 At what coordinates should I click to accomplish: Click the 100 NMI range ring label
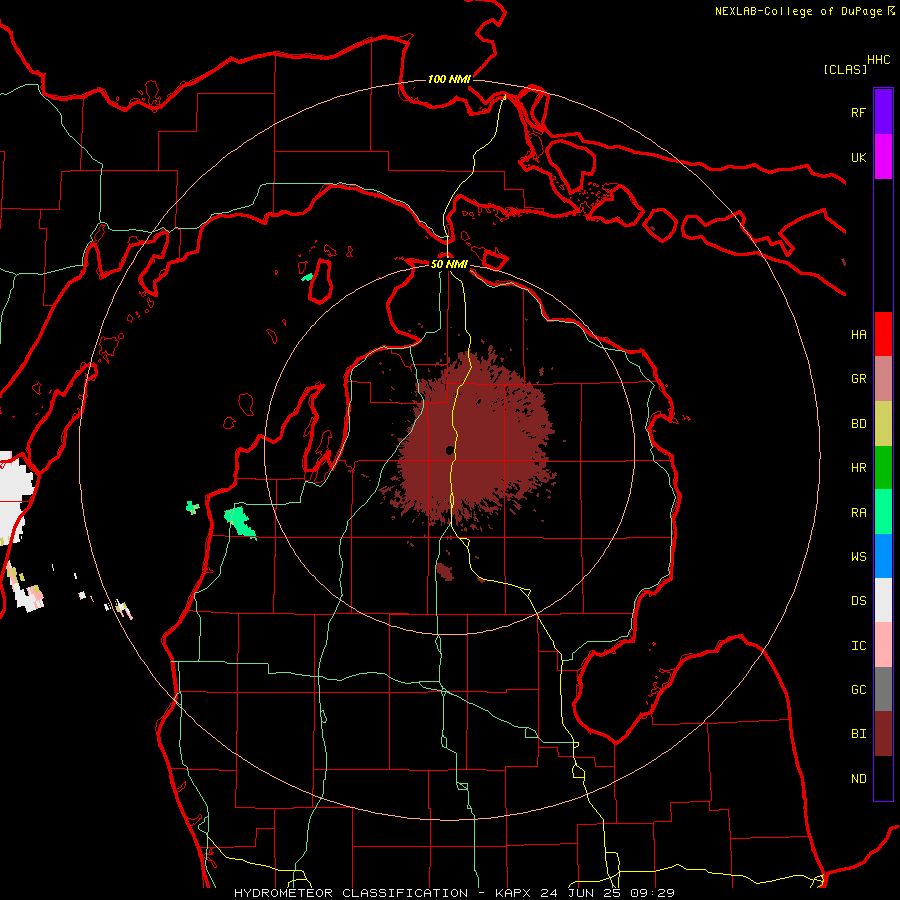click(449, 79)
